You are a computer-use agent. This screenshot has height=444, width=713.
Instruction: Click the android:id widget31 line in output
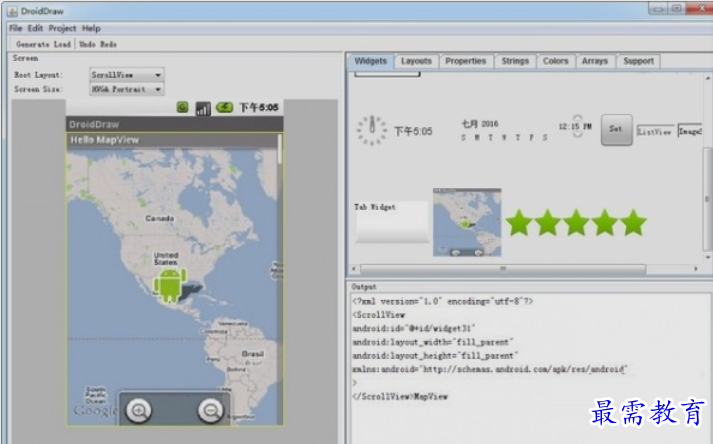(x=414, y=328)
